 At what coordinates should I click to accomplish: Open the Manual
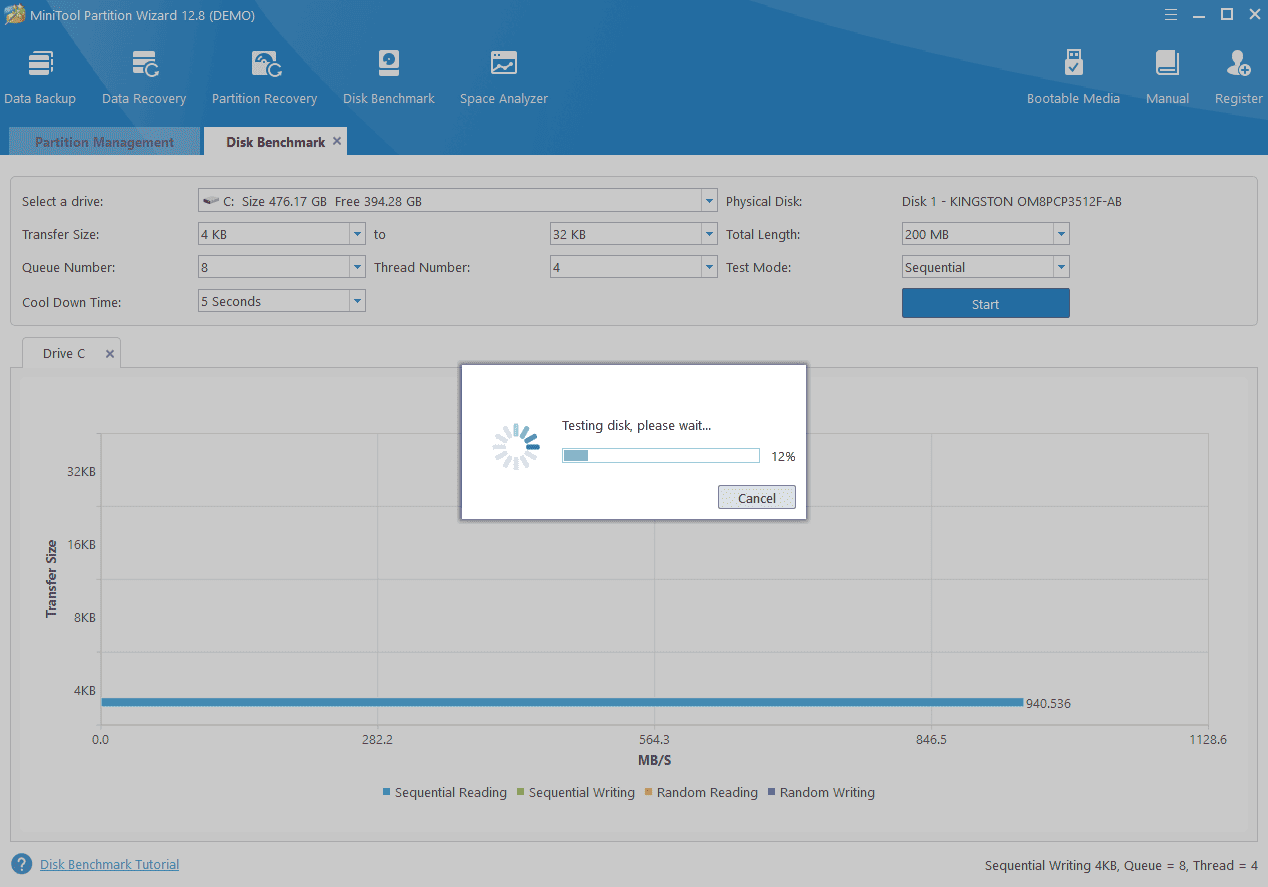tap(1167, 75)
